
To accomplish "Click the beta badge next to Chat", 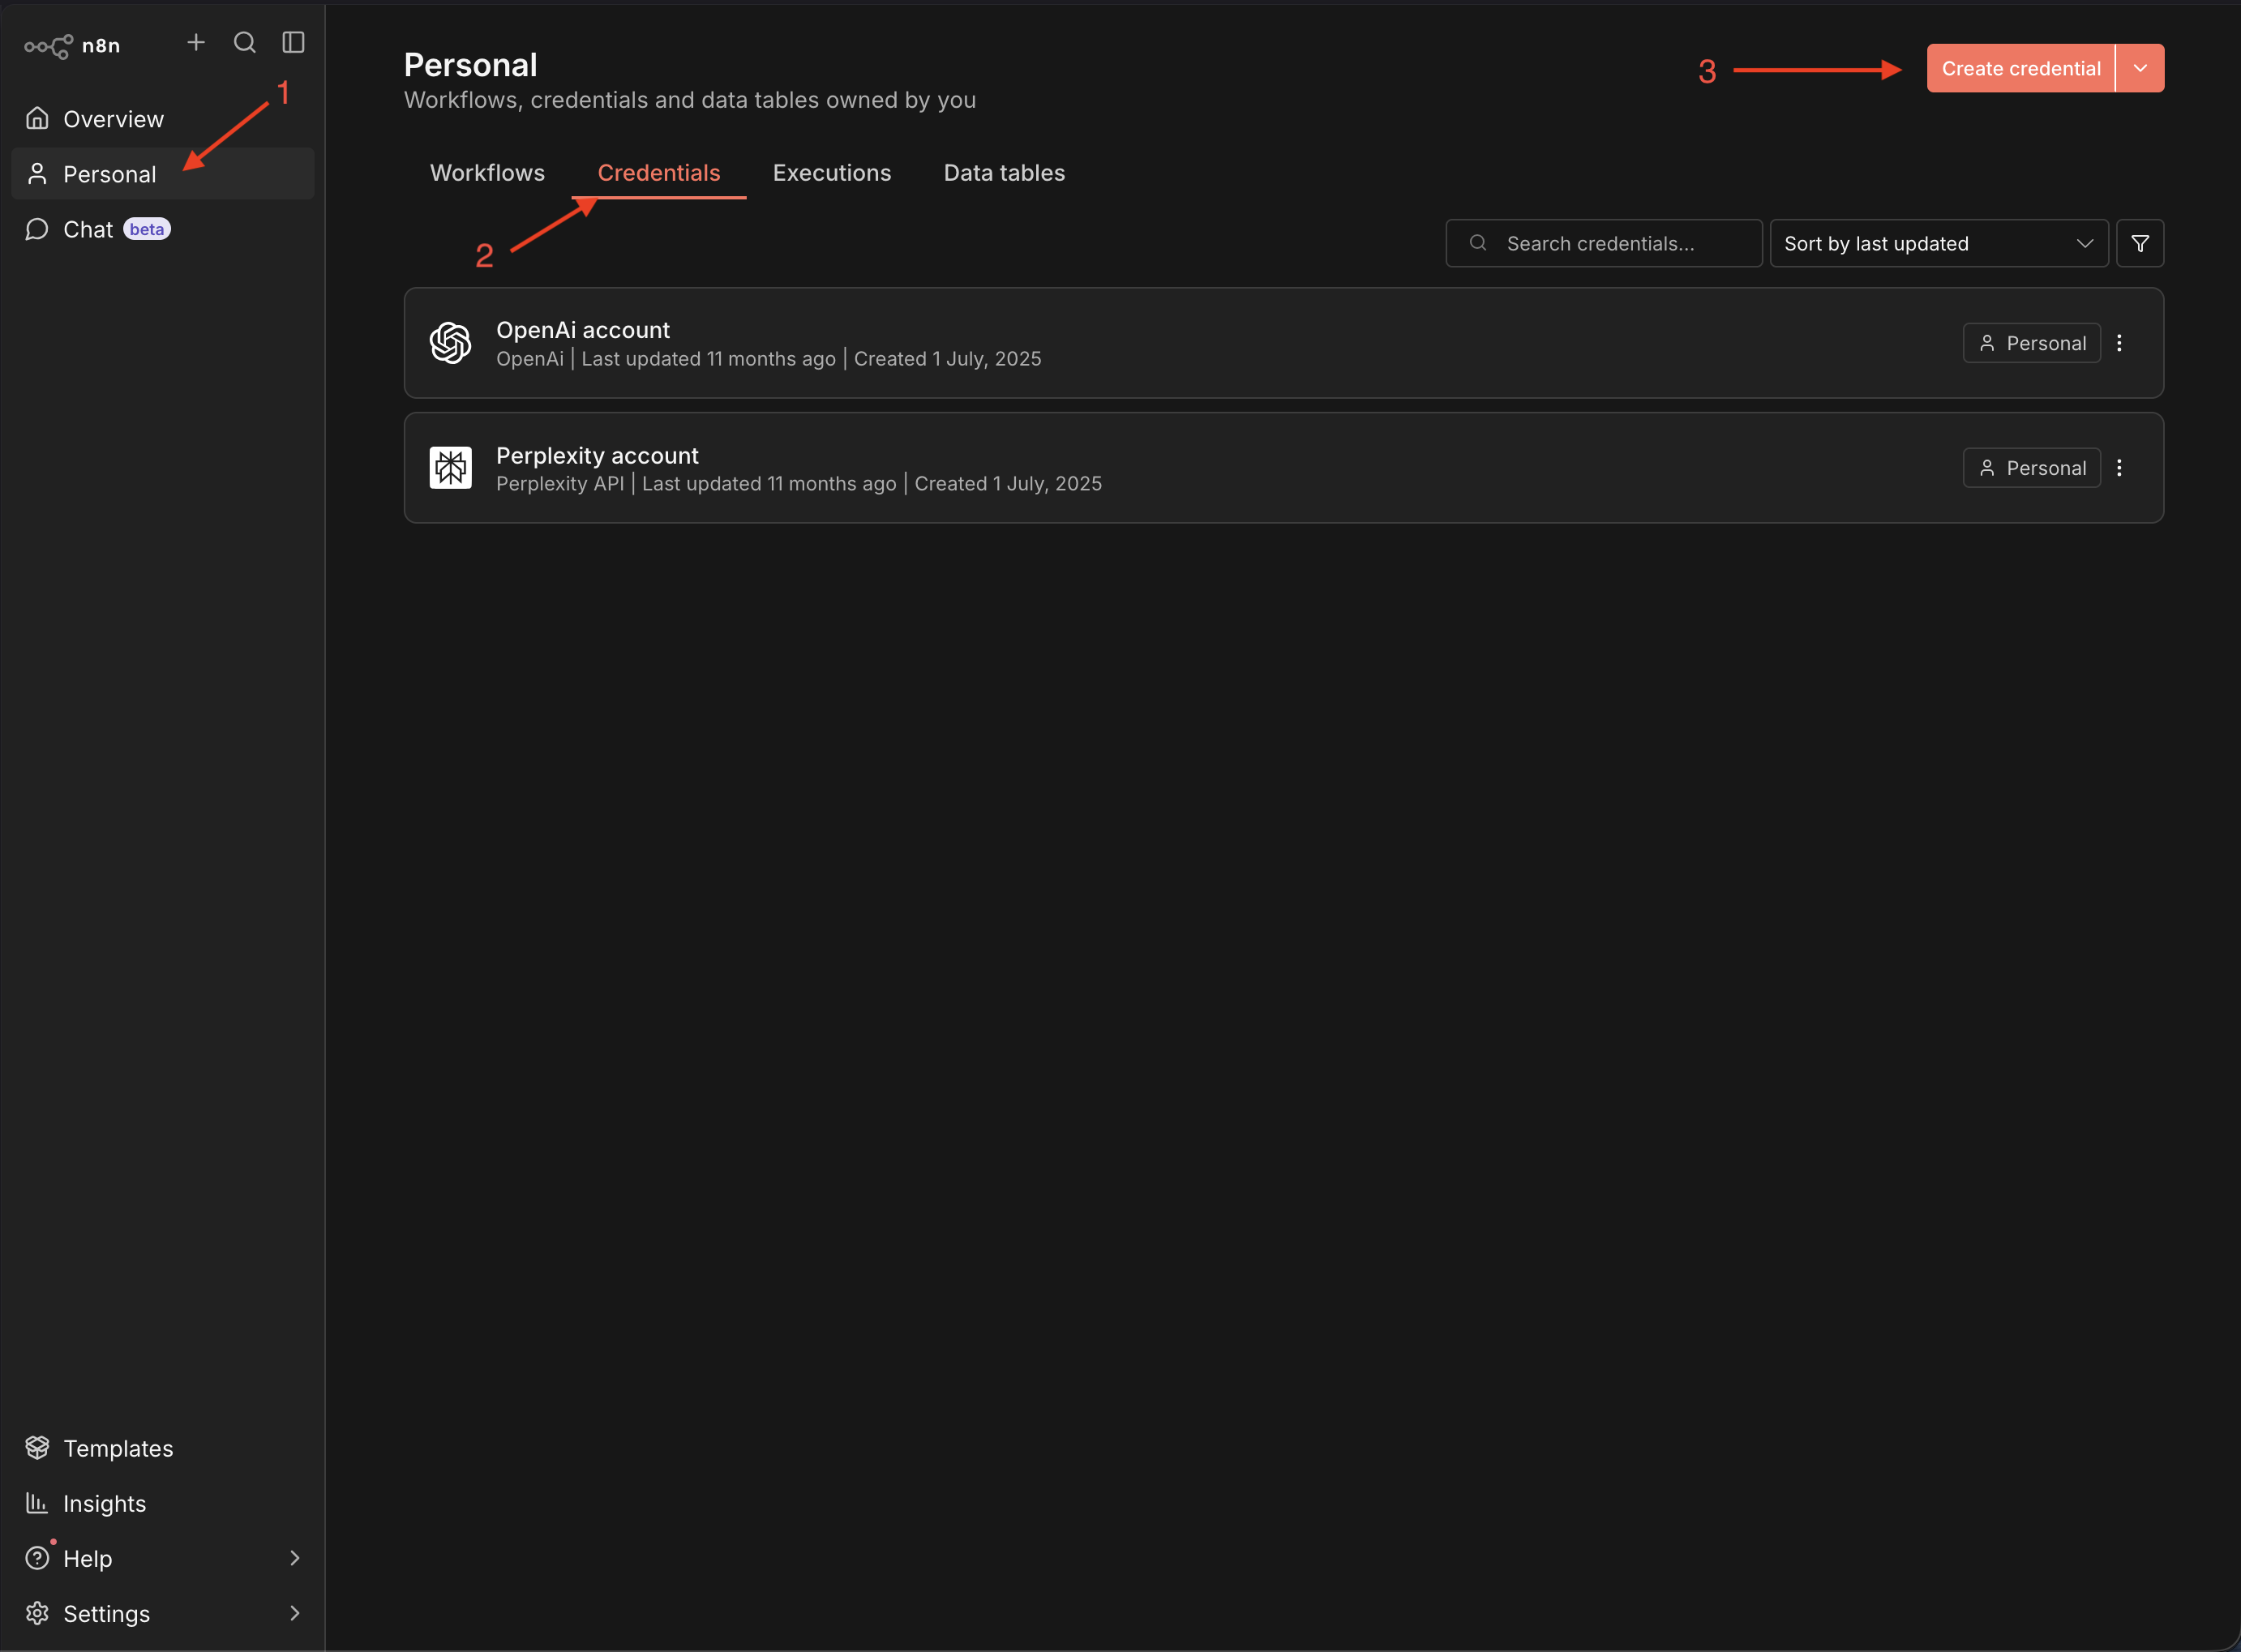I will coord(147,229).
